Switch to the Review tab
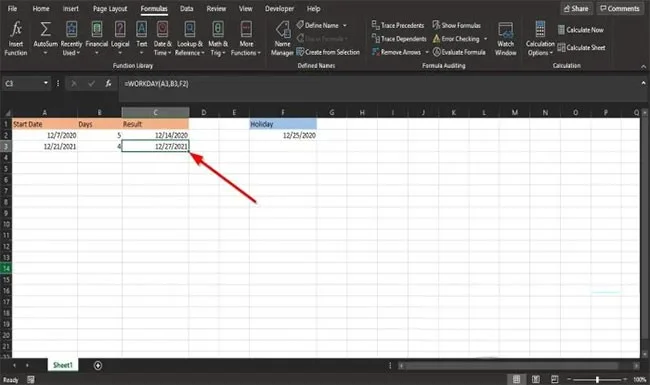 216,8
